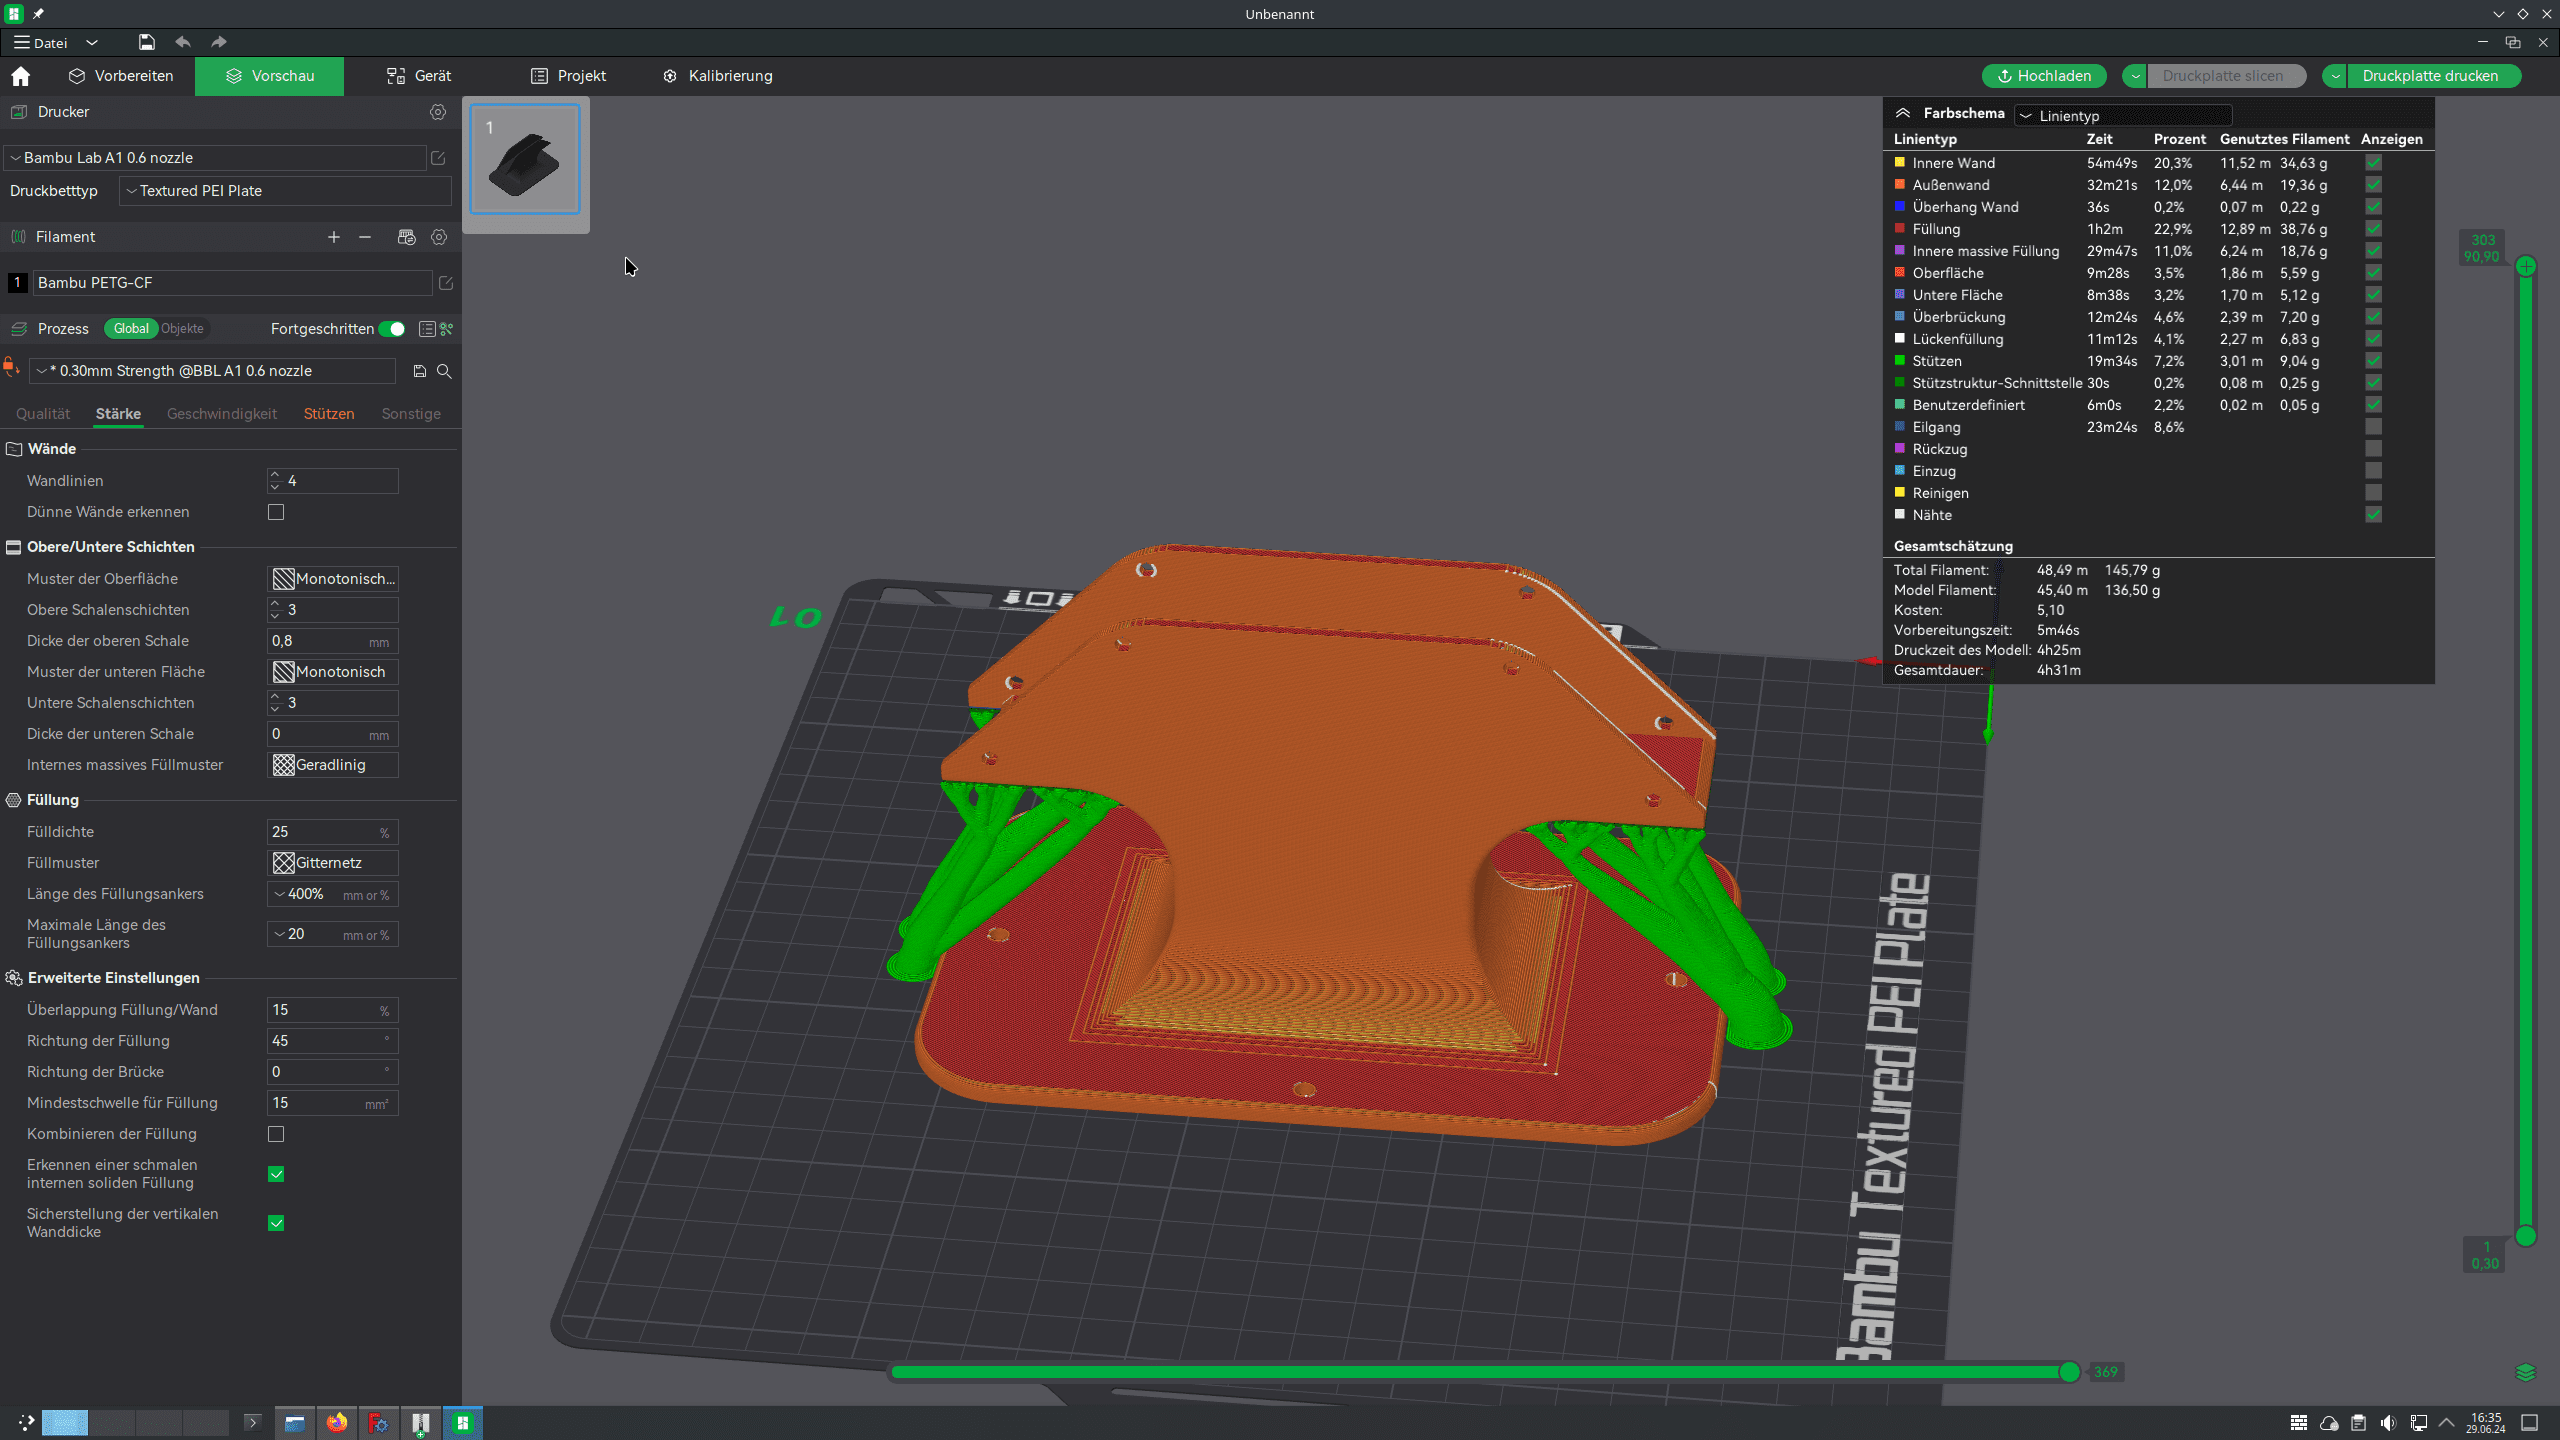The image size is (2560, 1440).
Task: Toggle the Fortgeschritten advanced switch
Action: click(x=393, y=329)
